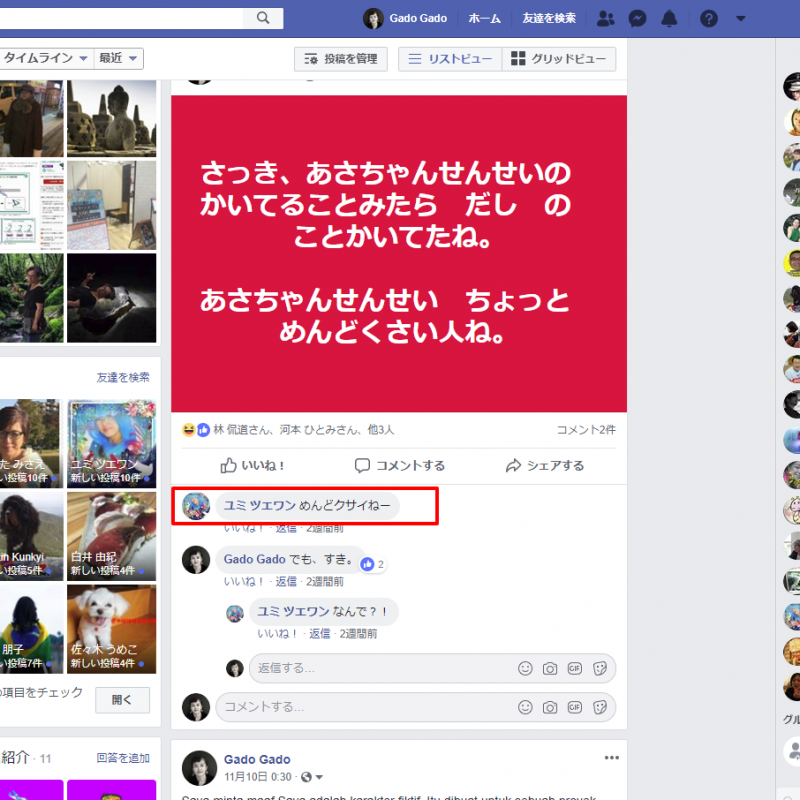Open 佐々木 うめこ friend thumbnail
Screen dimensions: 800x800
coord(112,629)
